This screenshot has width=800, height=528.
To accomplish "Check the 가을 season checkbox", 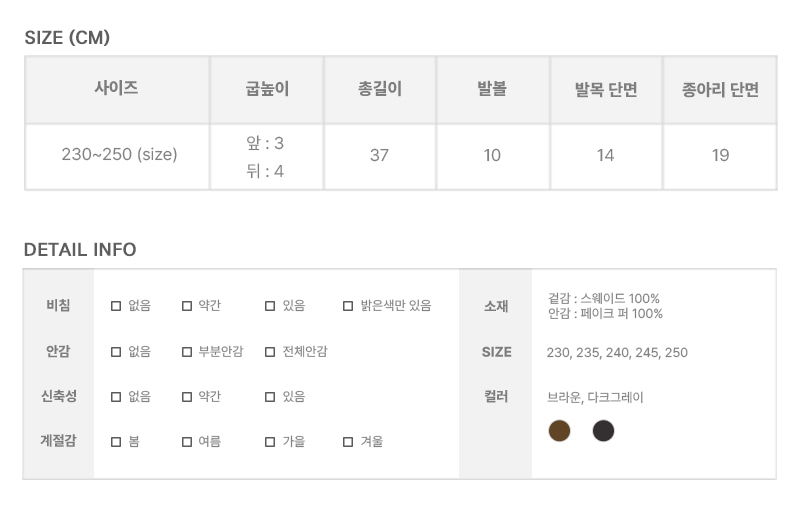I will 270,442.
